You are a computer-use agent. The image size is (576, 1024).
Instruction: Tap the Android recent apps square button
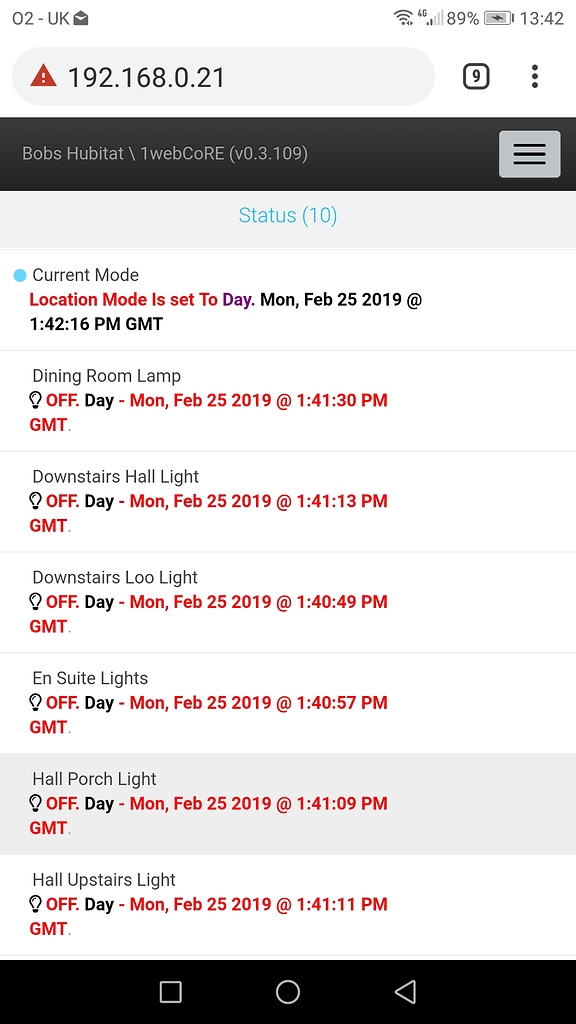(x=170, y=992)
